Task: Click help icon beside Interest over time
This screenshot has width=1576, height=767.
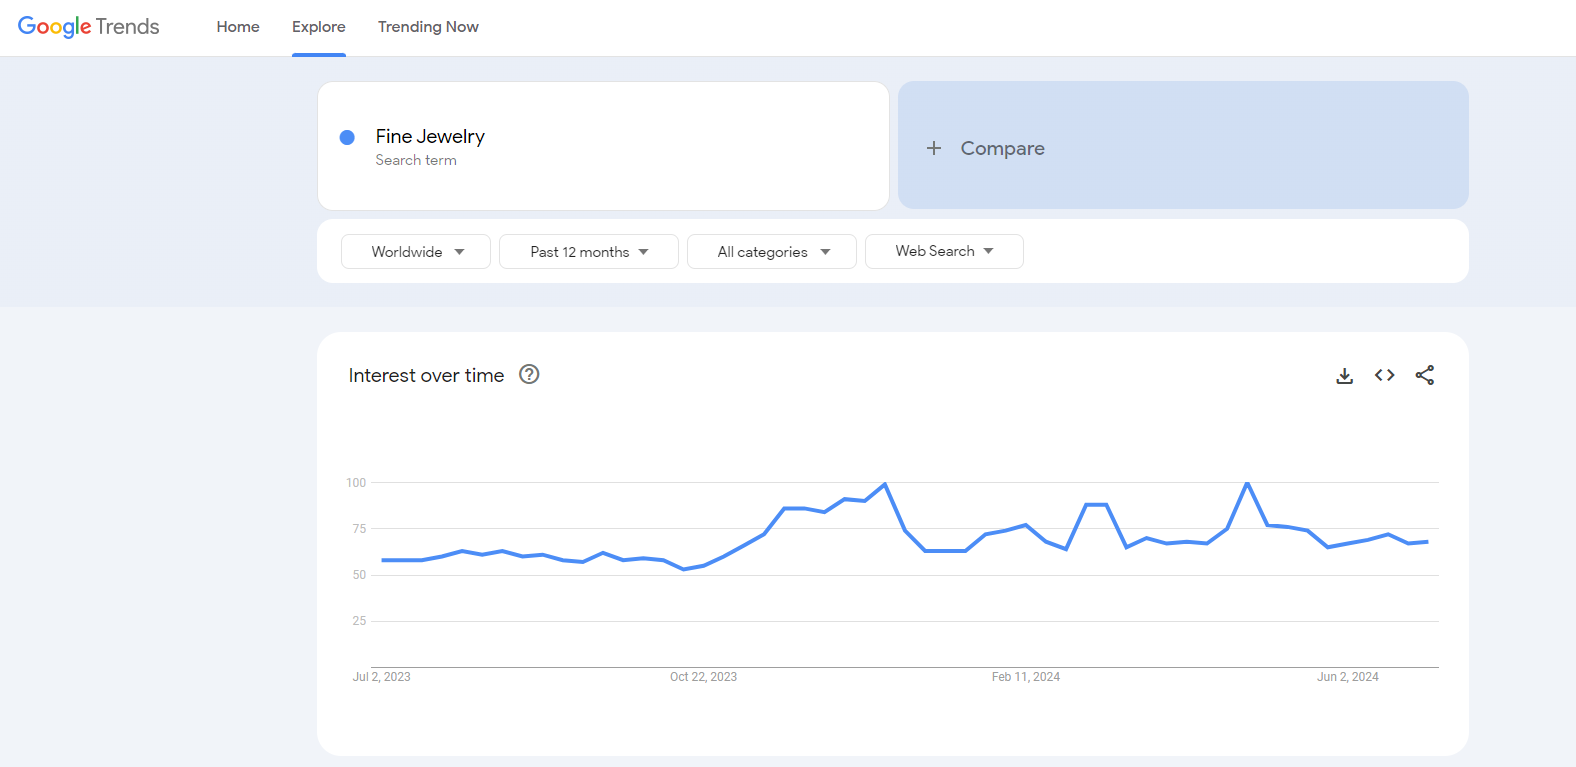Action: [529, 374]
